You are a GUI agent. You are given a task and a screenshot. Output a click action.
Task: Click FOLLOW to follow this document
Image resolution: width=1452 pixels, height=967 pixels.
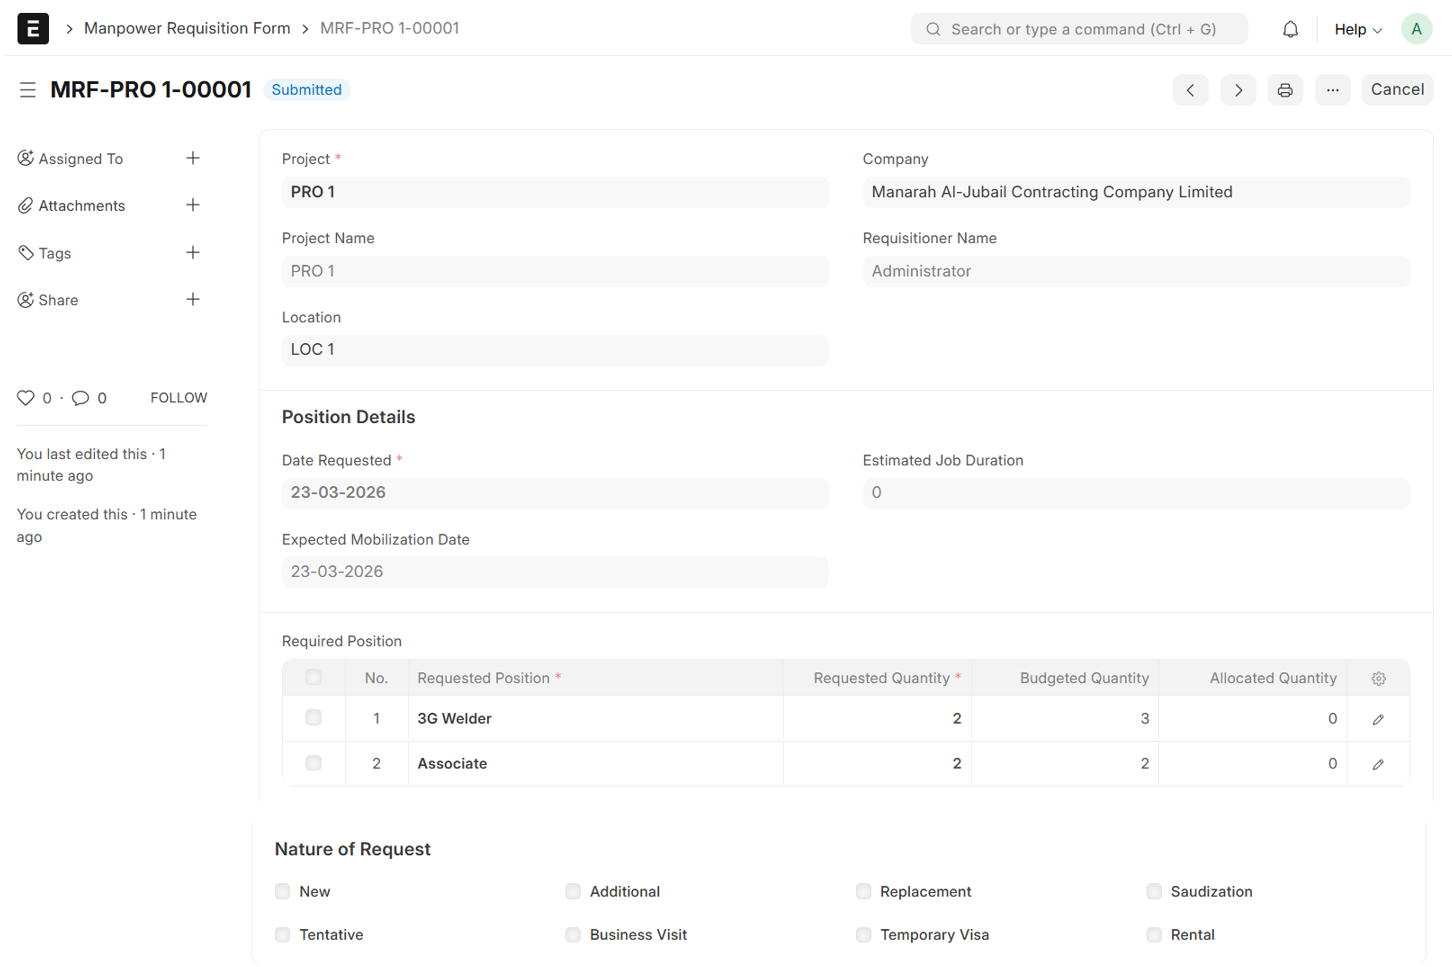178,398
